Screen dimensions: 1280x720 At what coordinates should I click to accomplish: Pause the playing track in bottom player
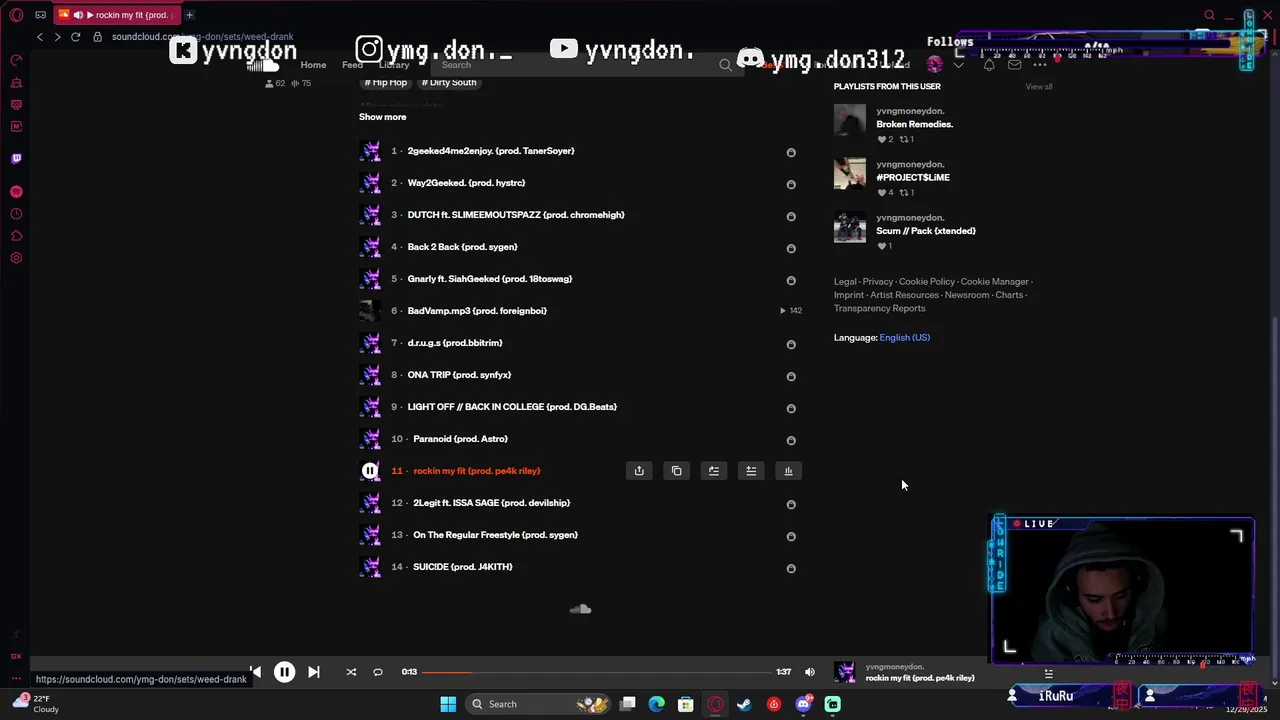tap(284, 672)
